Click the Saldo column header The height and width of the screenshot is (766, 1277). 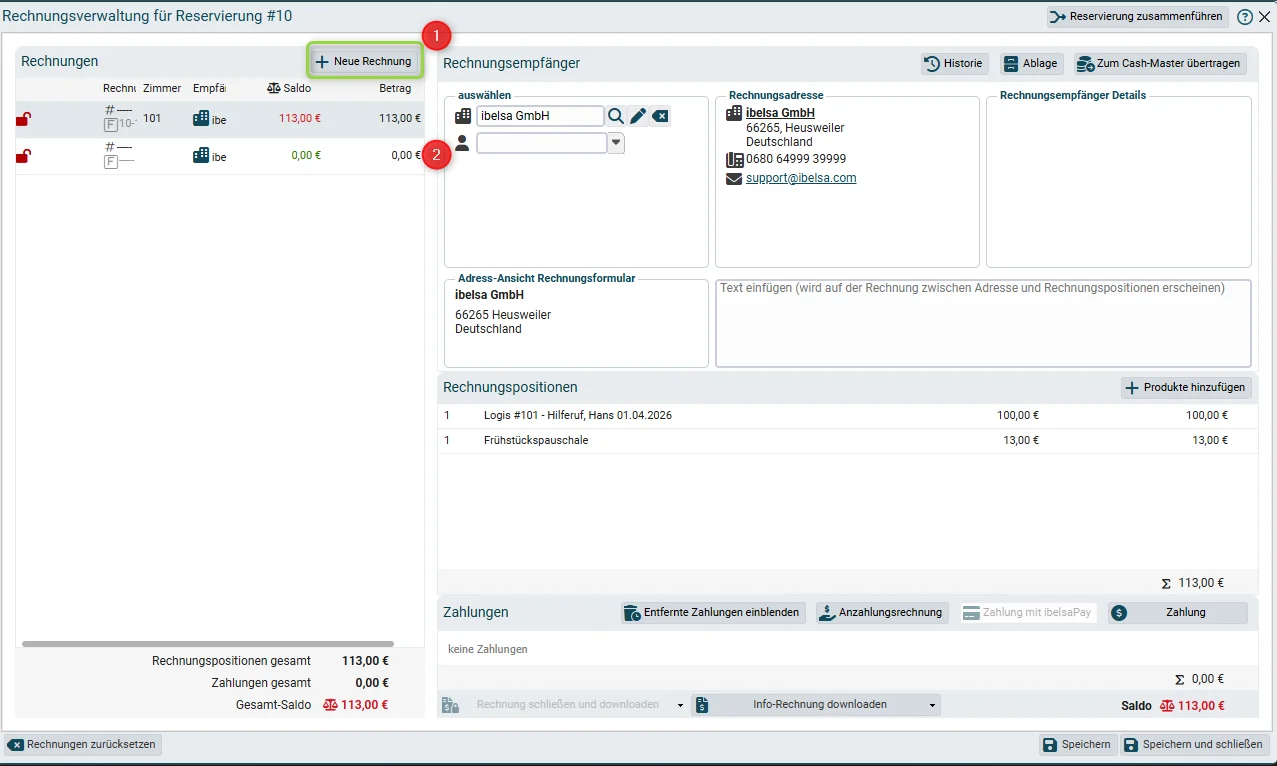coord(289,88)
